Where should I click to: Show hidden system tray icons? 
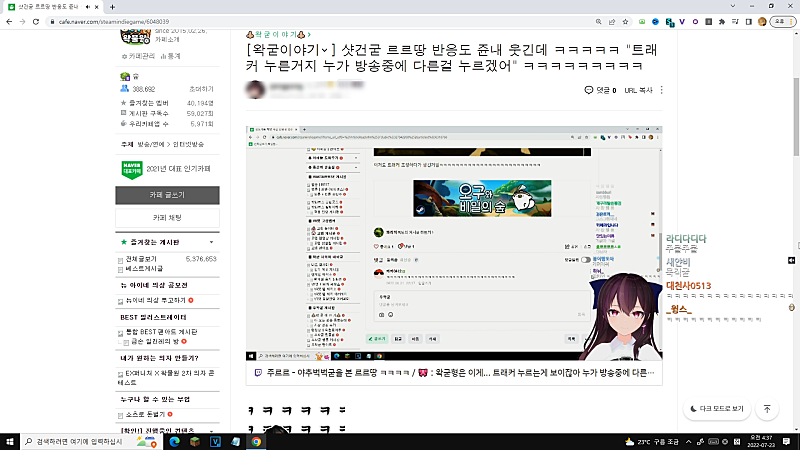(x=688, y=442)
